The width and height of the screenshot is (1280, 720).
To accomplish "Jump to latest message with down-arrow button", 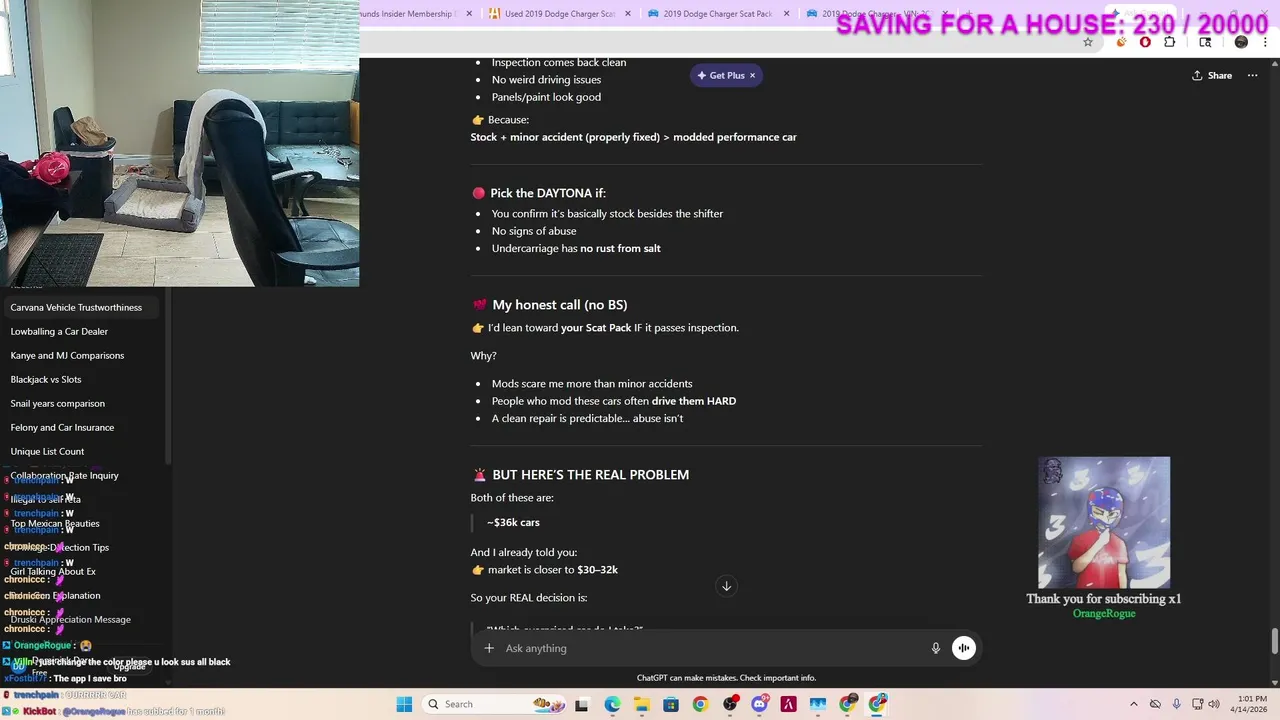I will point(727,586).
